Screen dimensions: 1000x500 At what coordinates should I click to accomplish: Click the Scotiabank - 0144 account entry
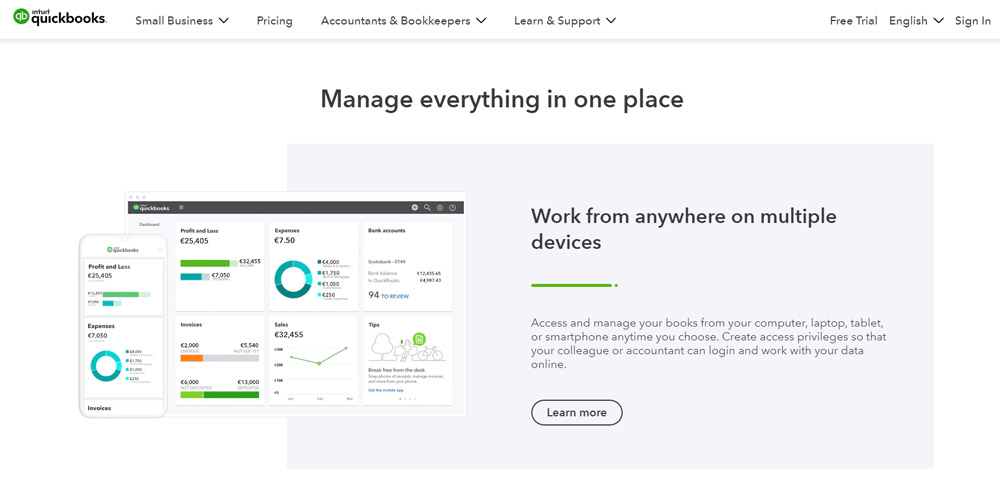click(384, 261)
